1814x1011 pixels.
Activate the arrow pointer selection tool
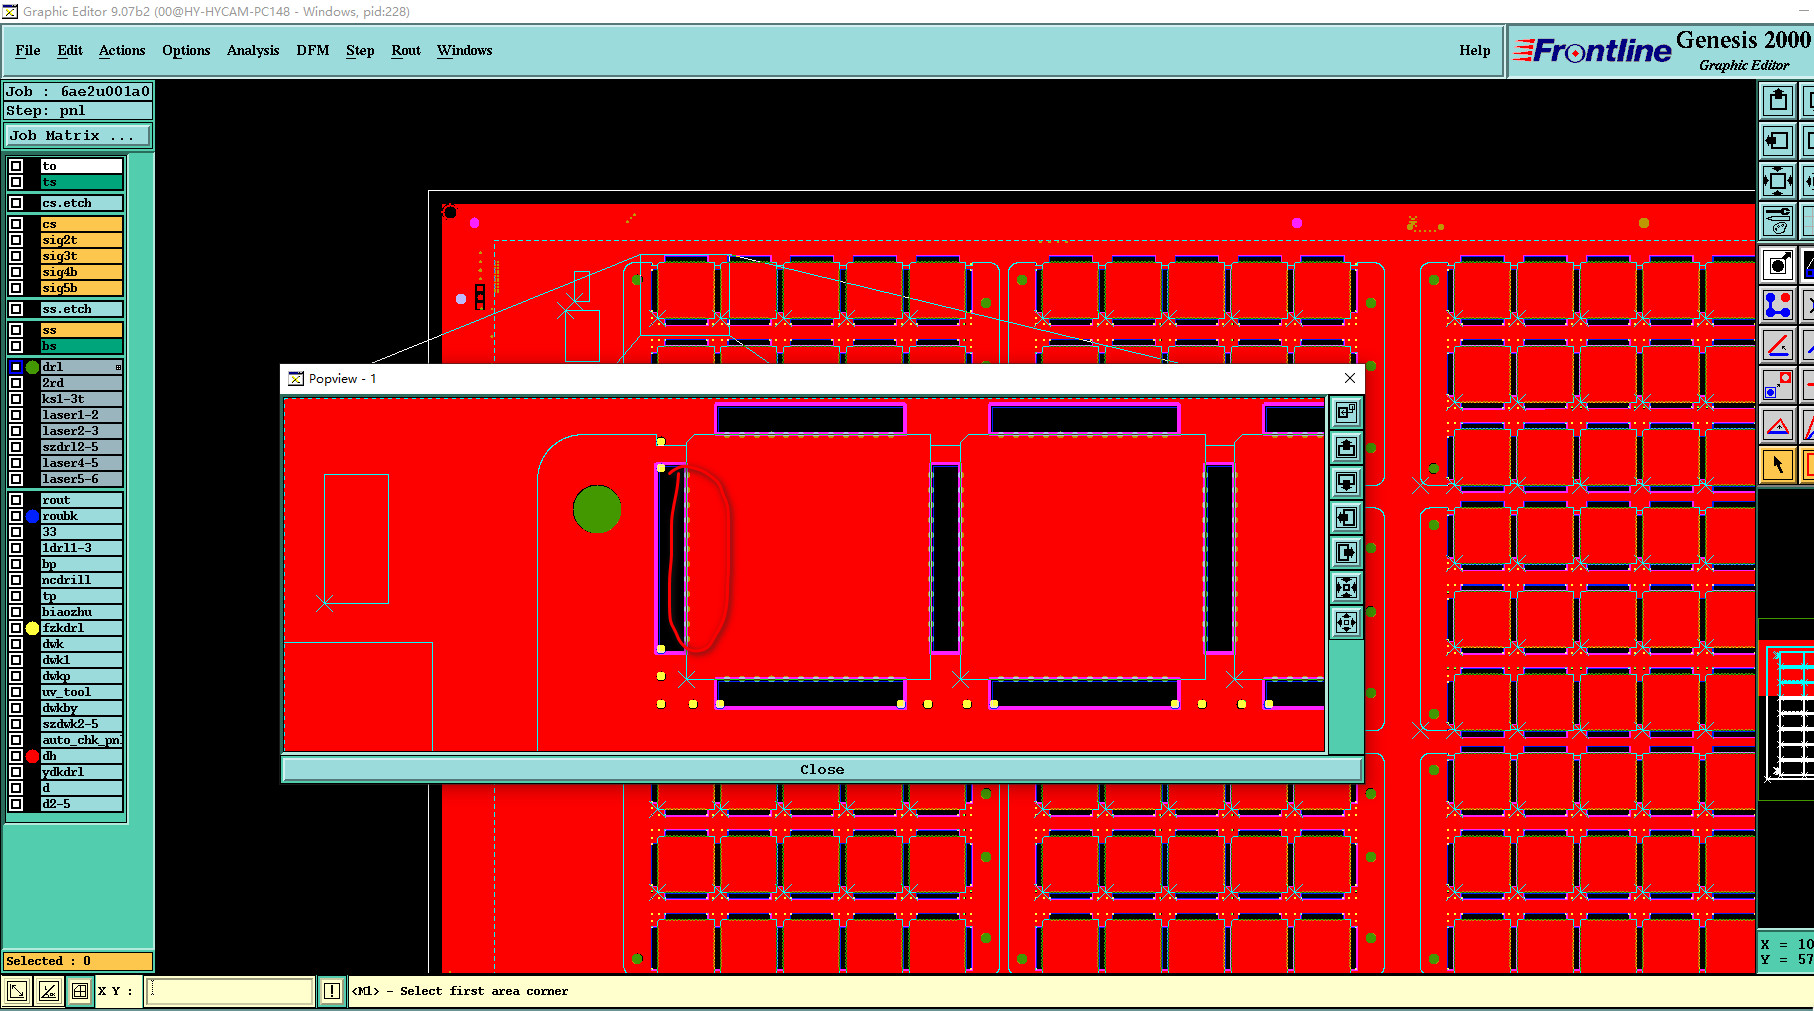(1778, 465)
